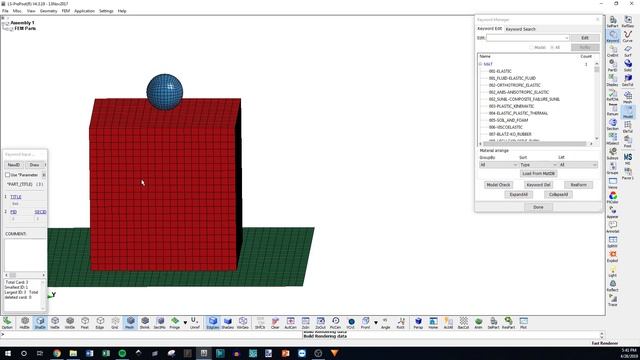This screenshot has height=360, width=640.
Task: Click the Fringe plot icon
Action: coord(175,322)
